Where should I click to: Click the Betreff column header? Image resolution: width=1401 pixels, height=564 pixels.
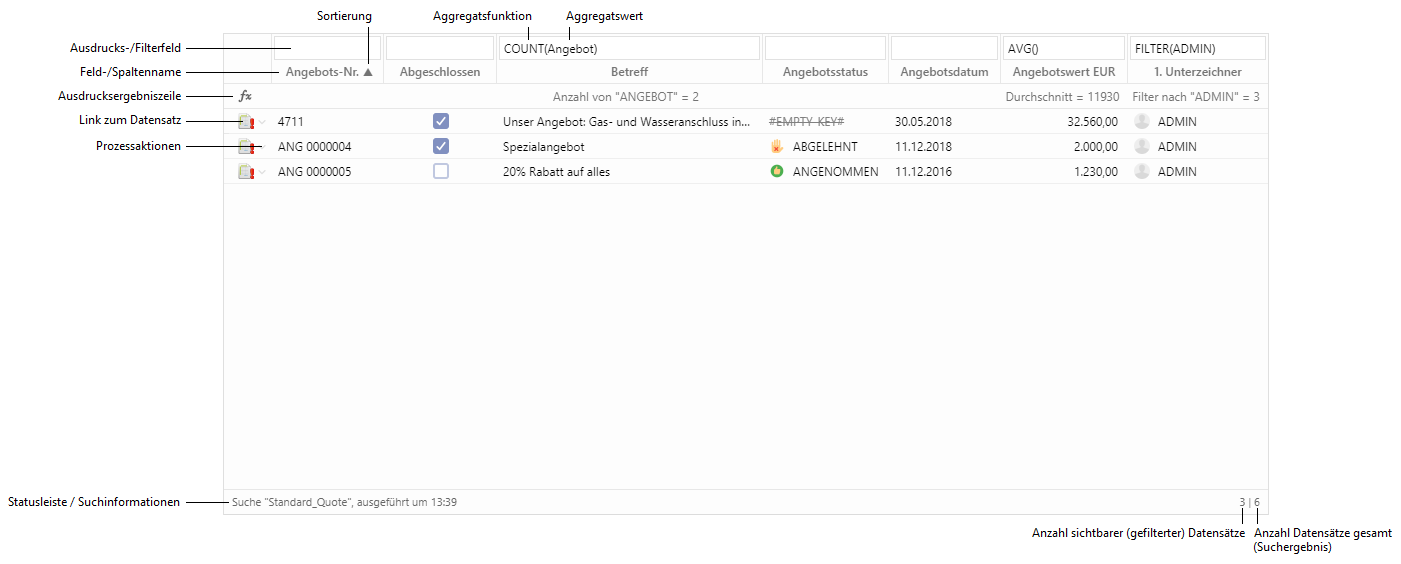coord(629,72)
